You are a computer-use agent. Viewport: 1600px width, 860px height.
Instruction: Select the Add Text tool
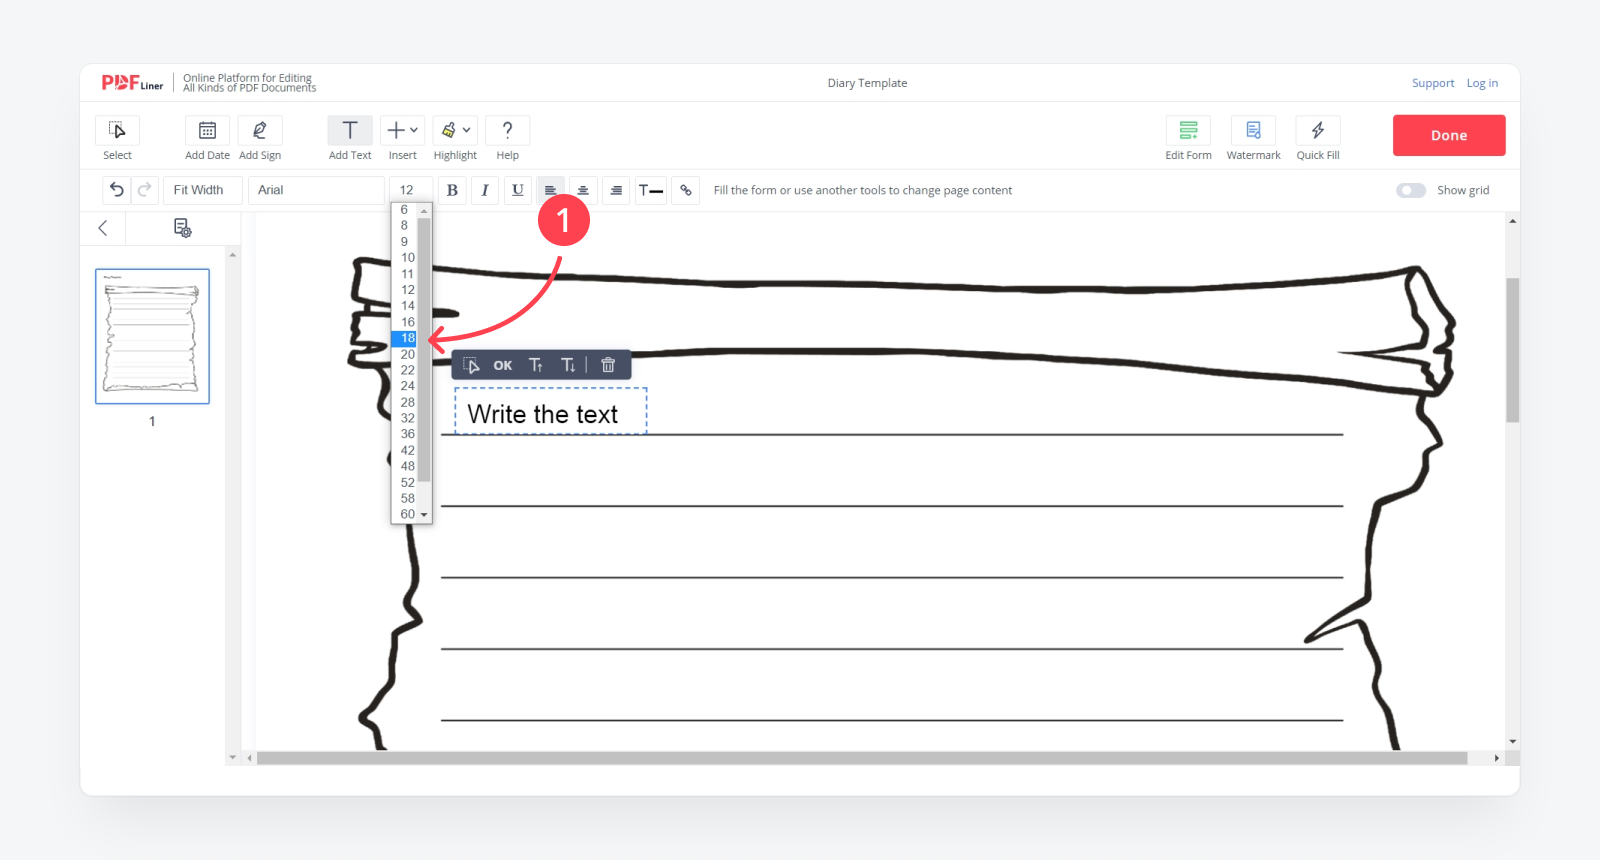[x=350, y=131]
